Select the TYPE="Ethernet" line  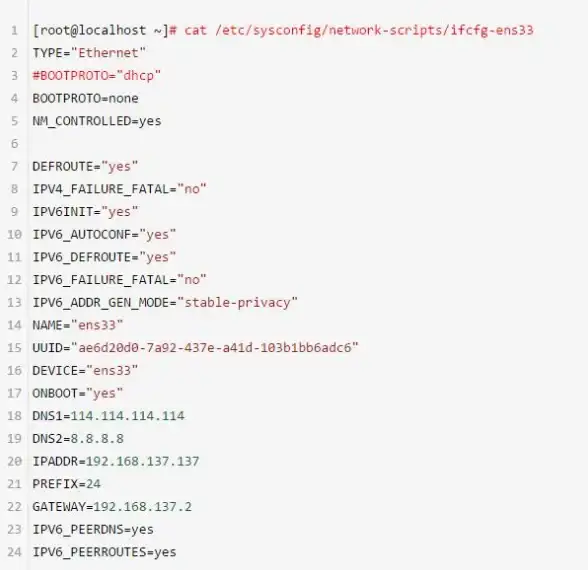89,53
